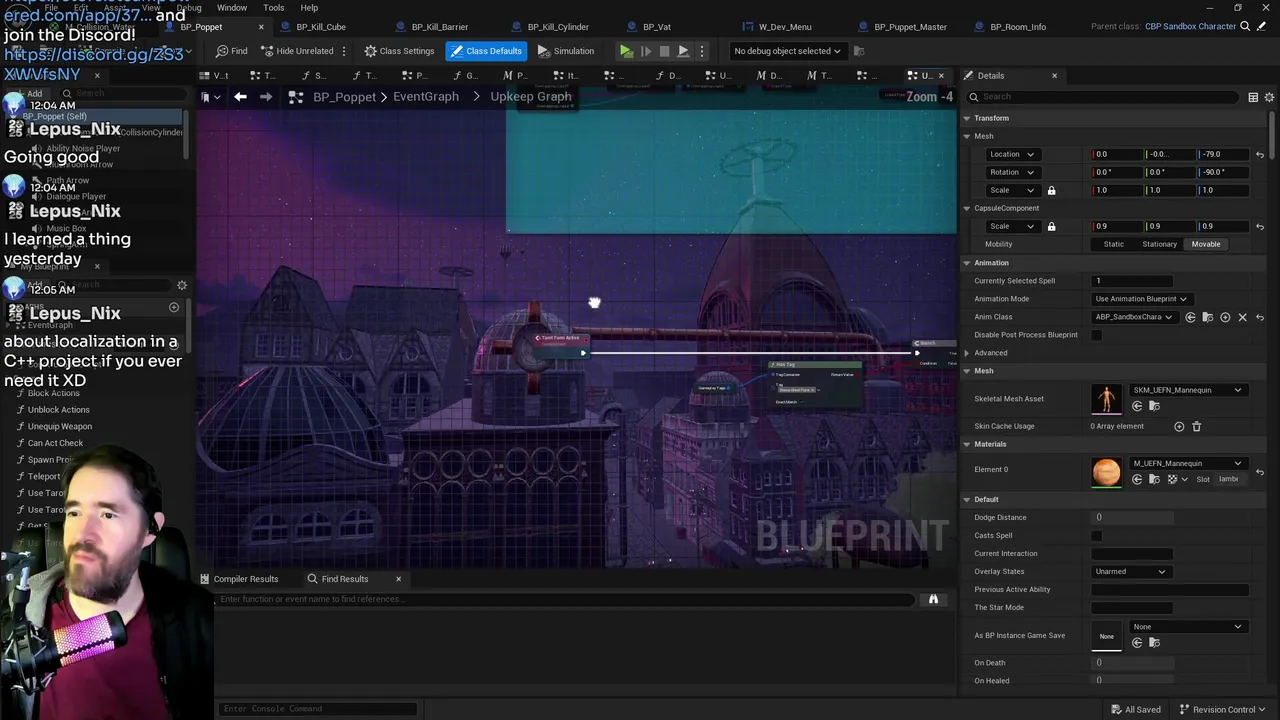Toggle the Mesh Scale lock icon

click(x=1051, y=190)
